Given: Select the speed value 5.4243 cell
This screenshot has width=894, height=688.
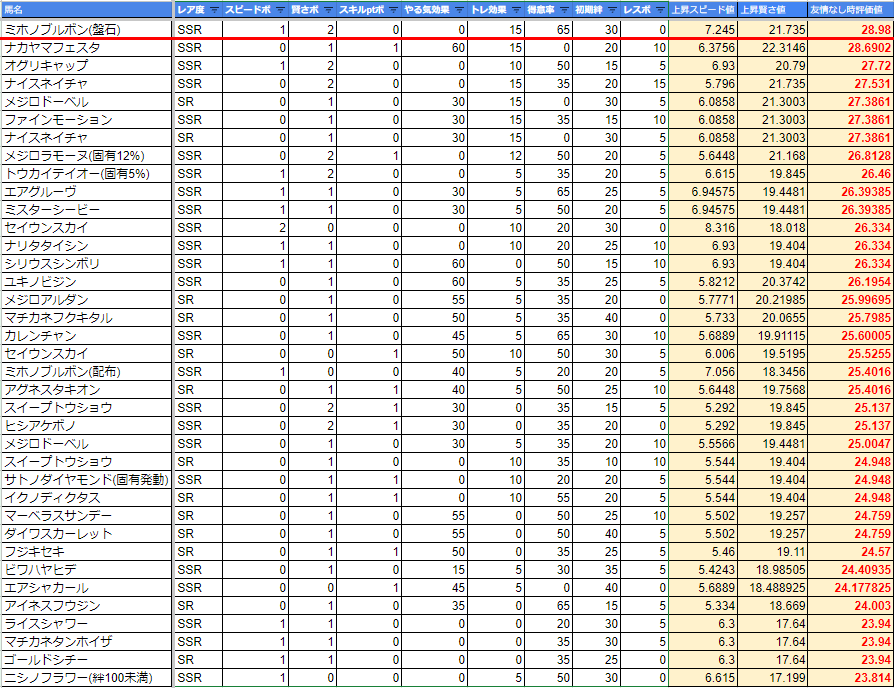Looking at the screenshot, I should [703, 570].
